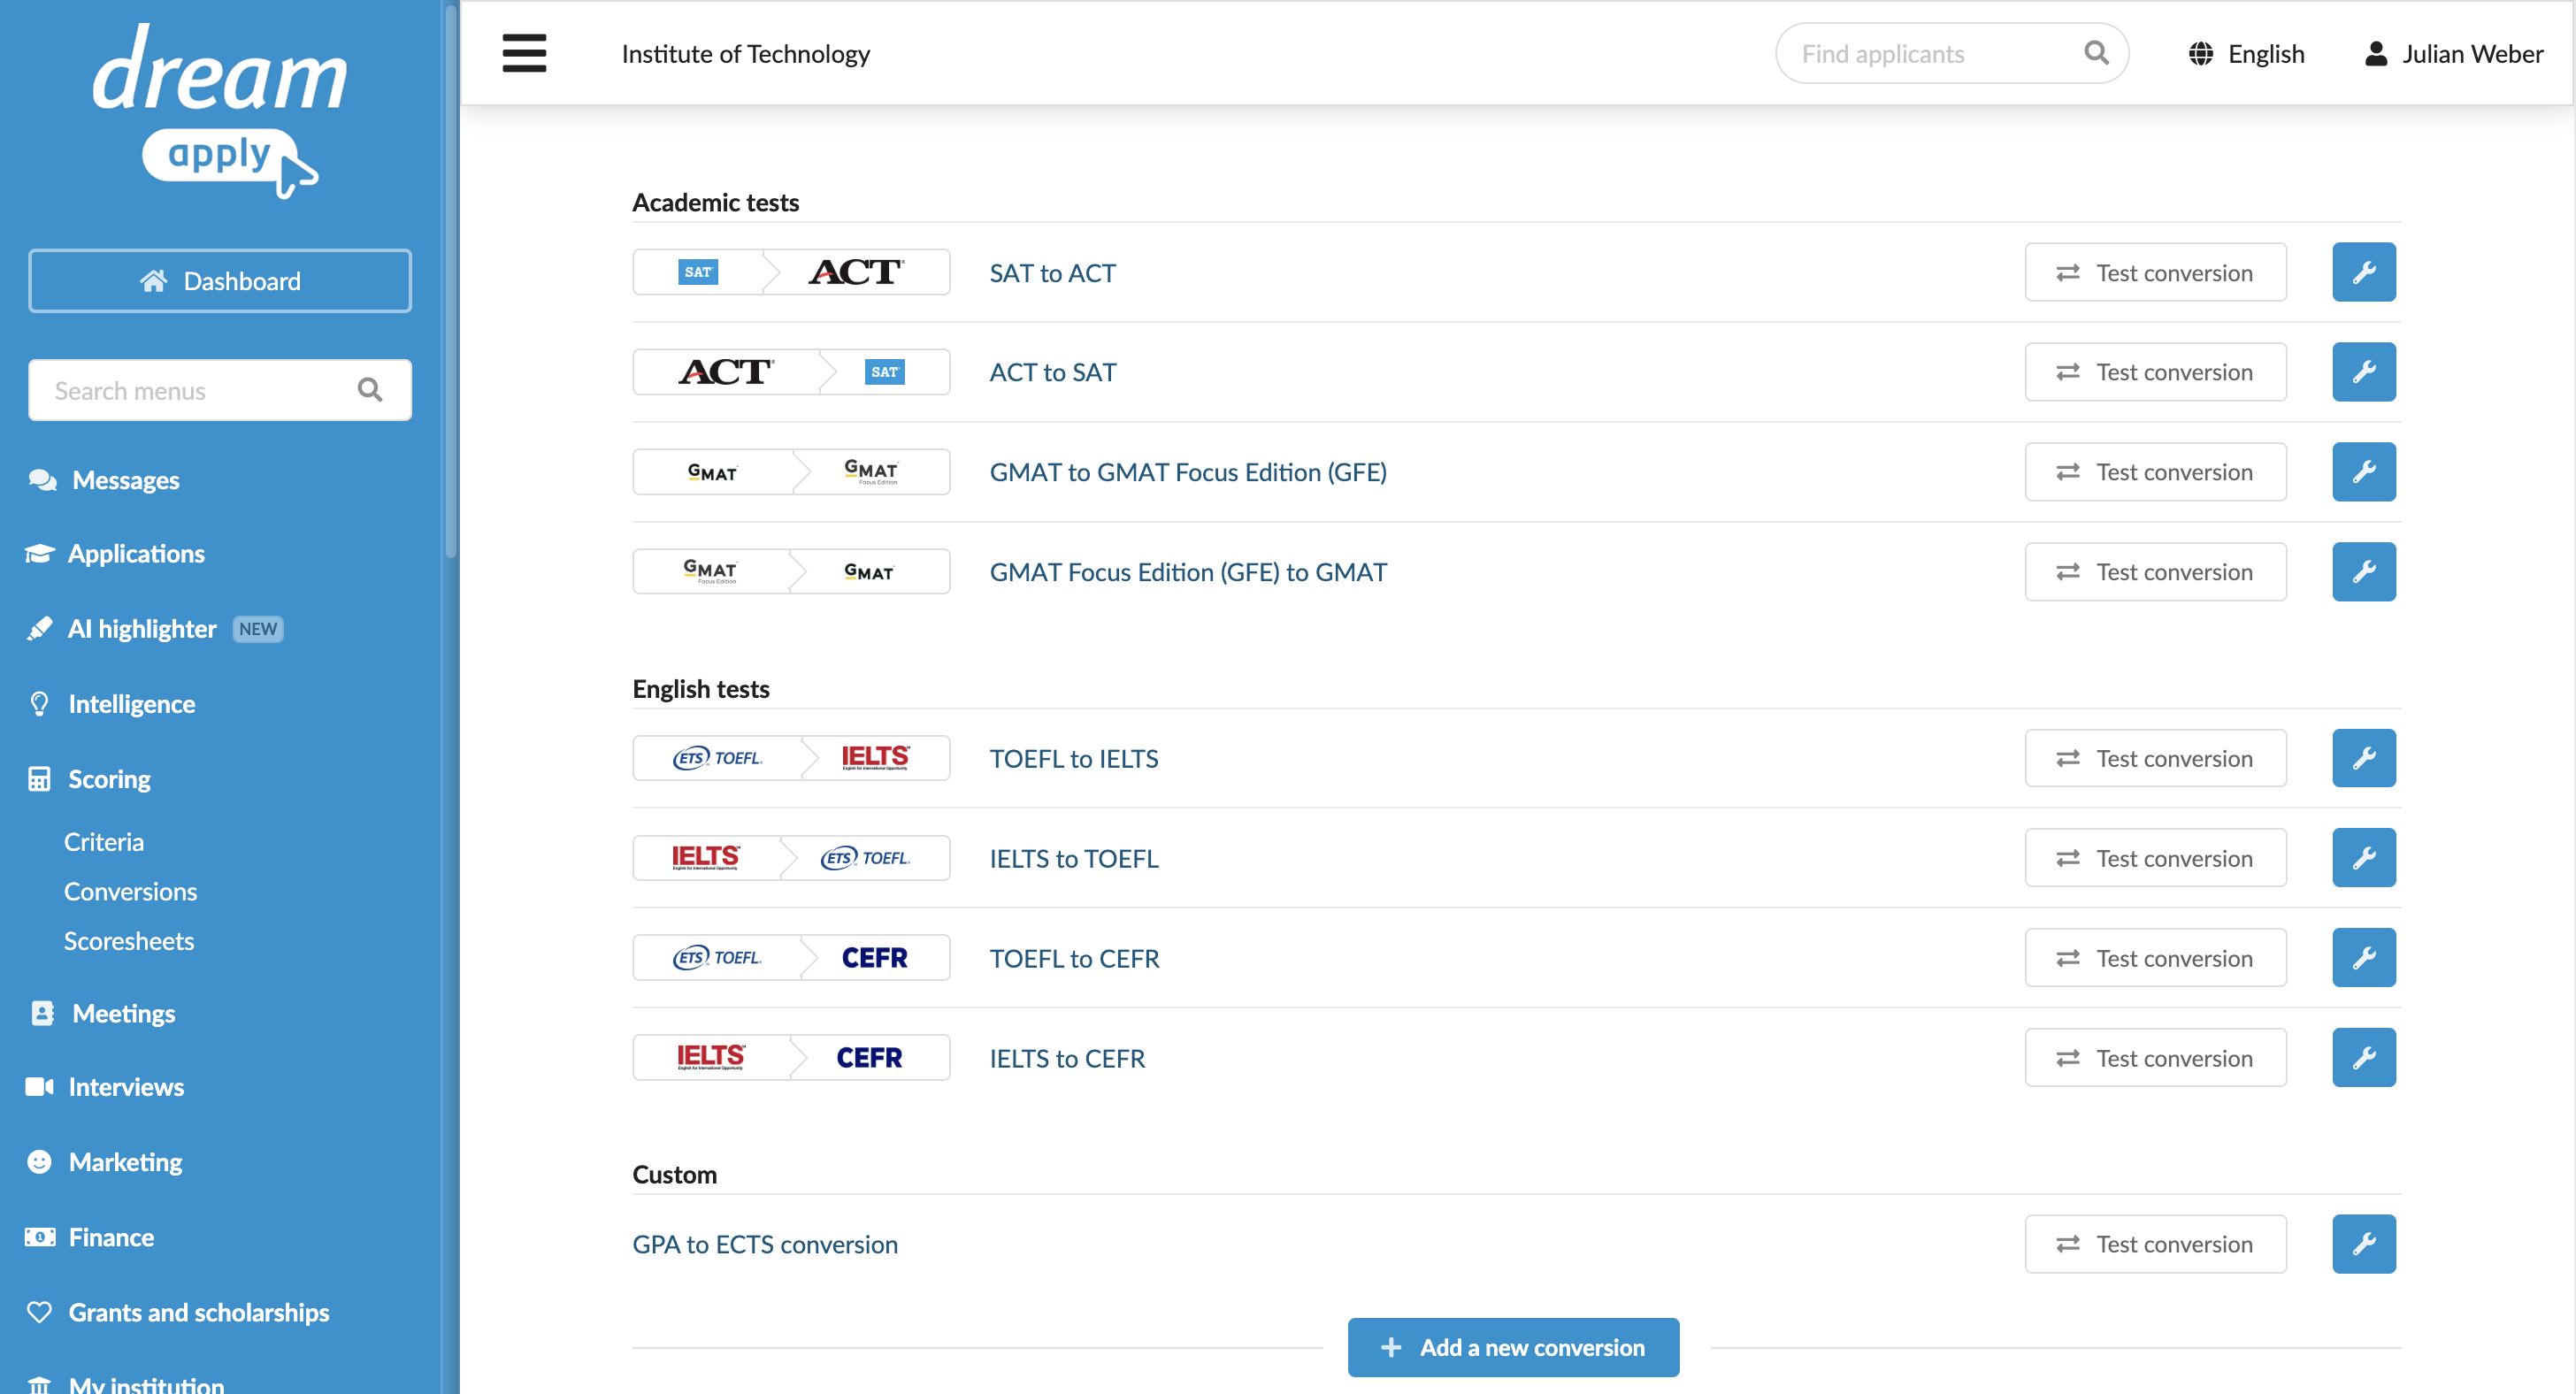Edit GMAT to GMAT Focus Edition via wrench

click(x=2364, y=472)
